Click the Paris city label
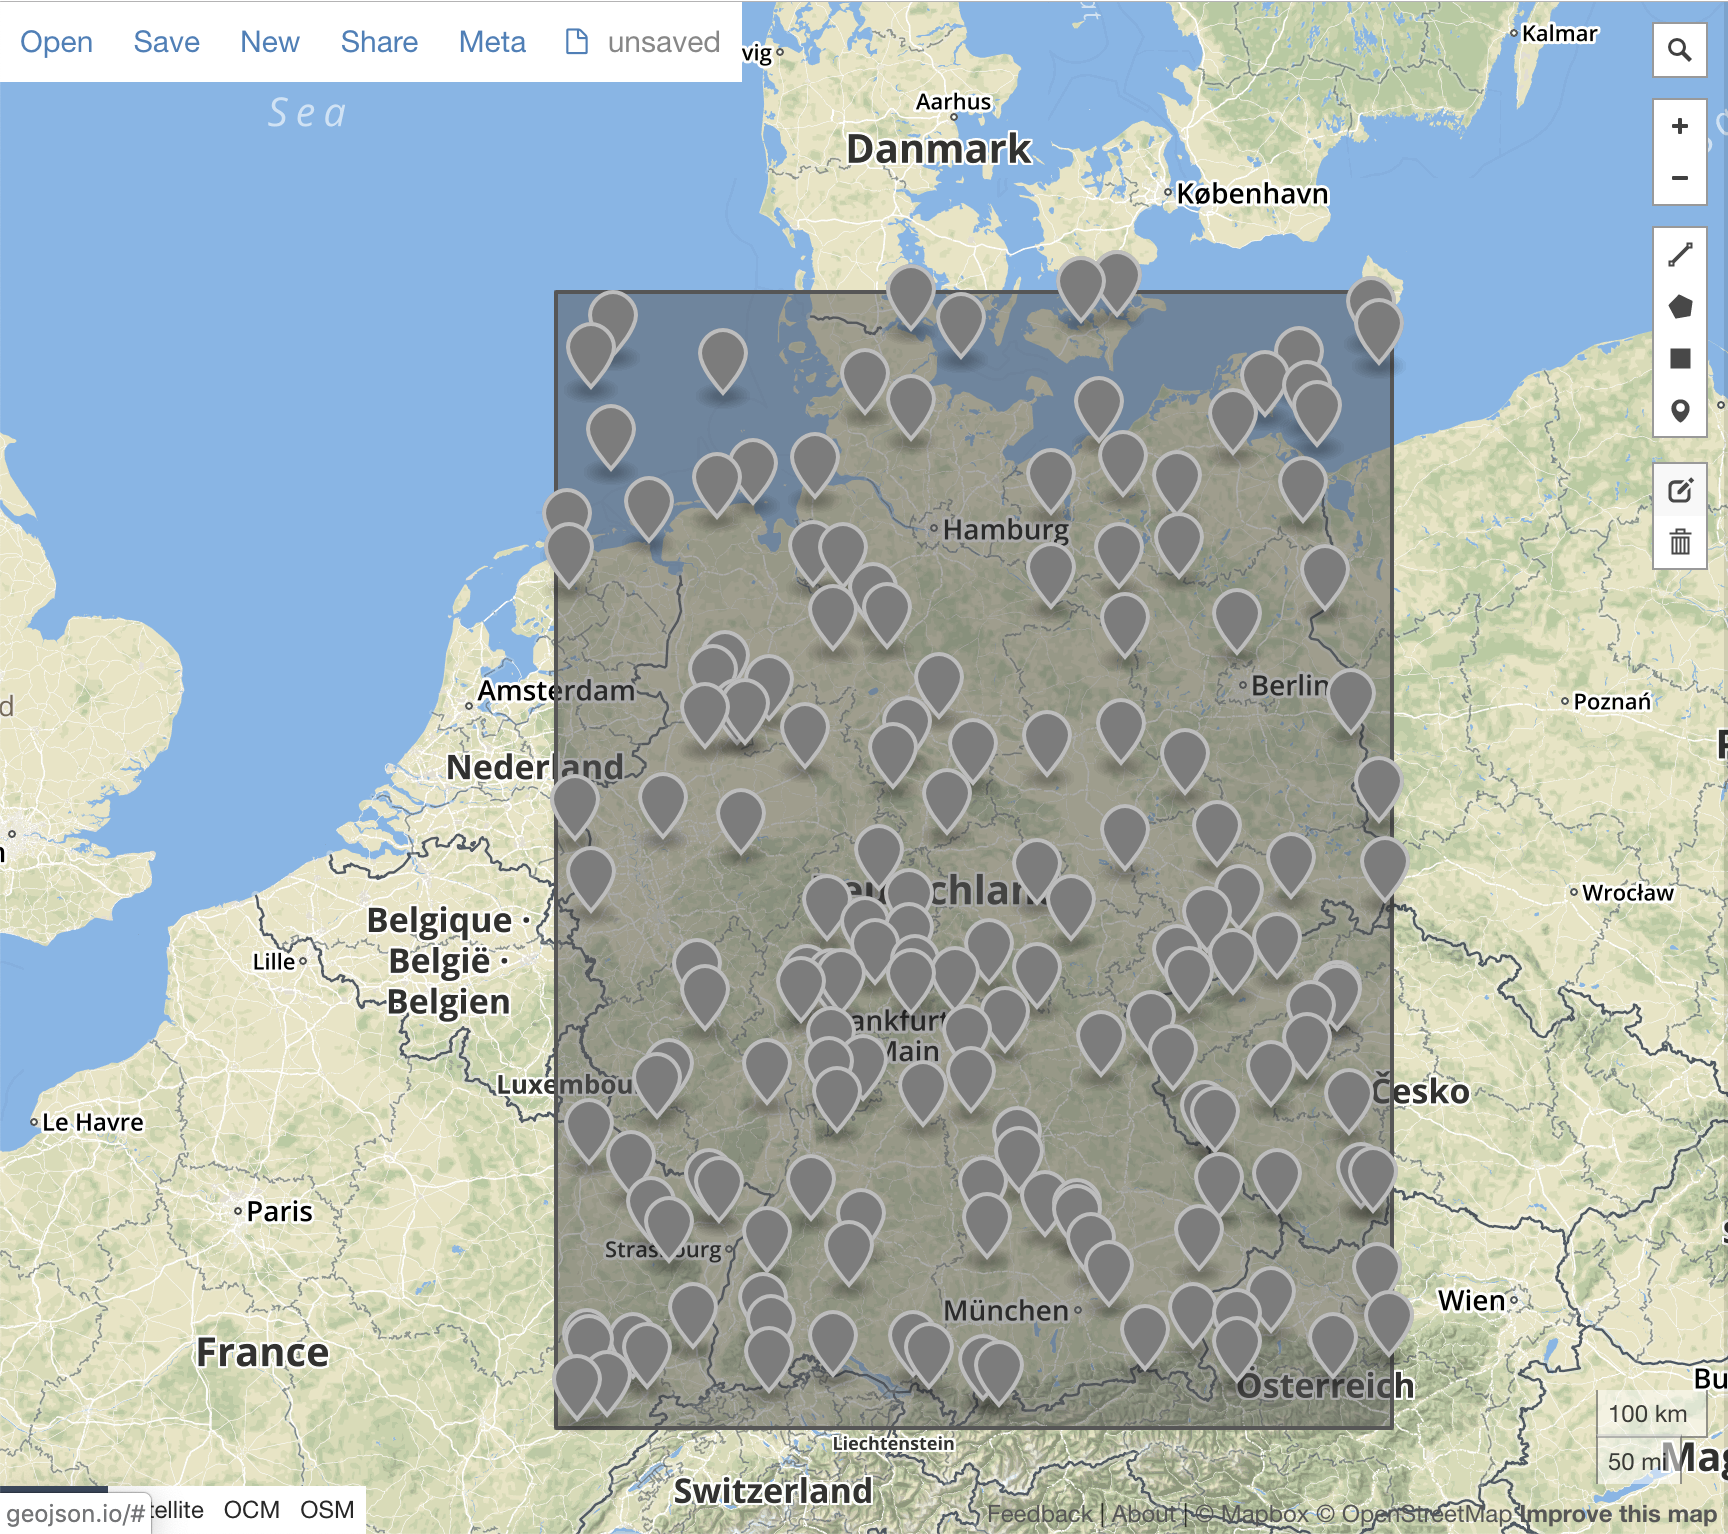1728x1534 pixels. point(279,1211)
